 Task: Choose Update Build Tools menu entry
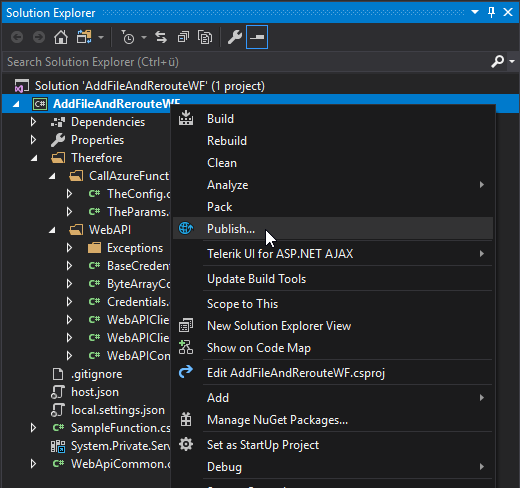(333, 279)
